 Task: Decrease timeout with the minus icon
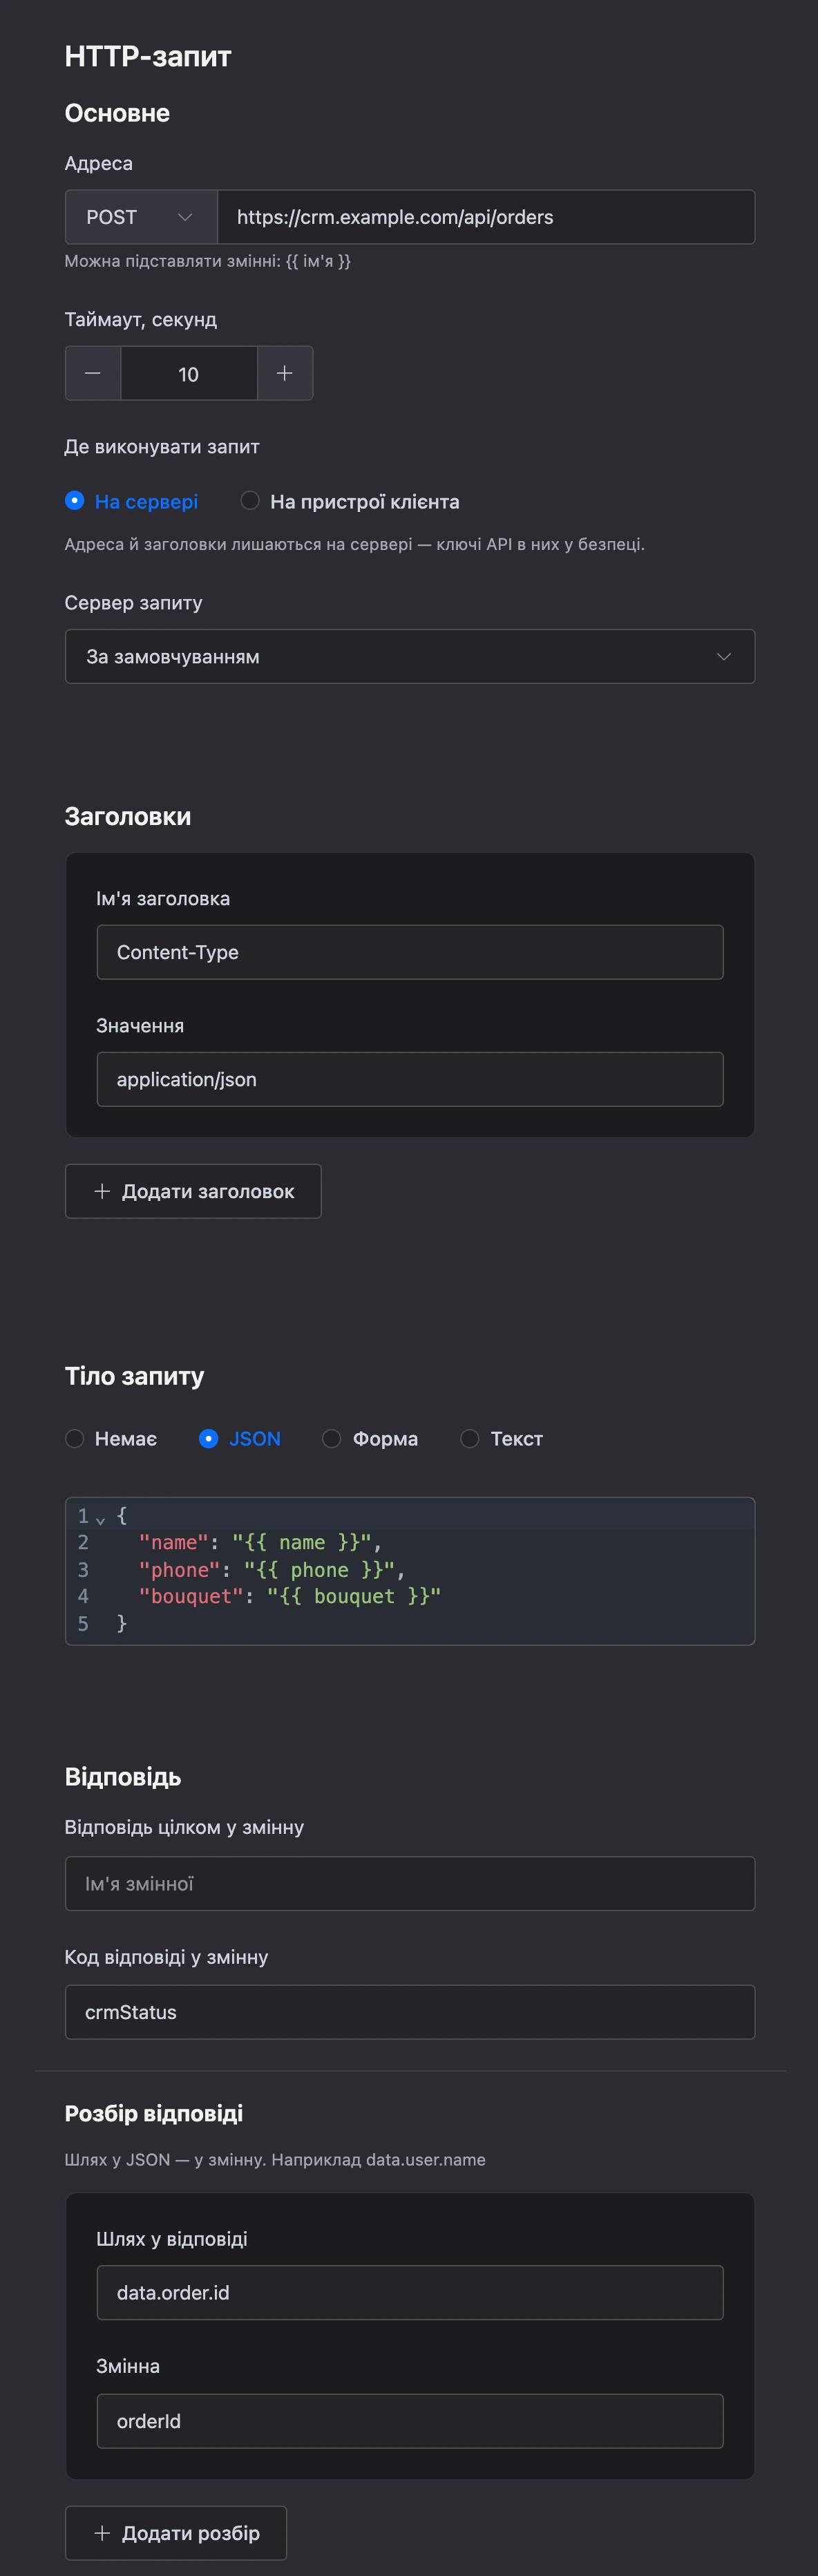point(93,373)
